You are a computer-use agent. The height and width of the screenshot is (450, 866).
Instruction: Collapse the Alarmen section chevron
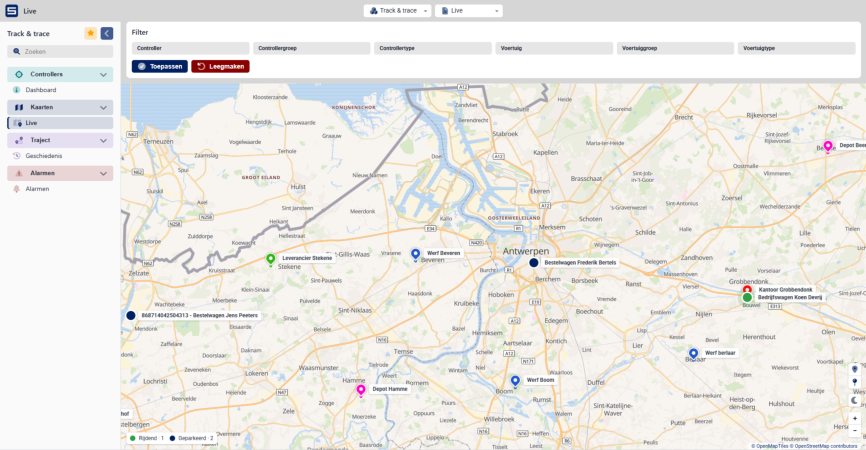click(103, 173)
